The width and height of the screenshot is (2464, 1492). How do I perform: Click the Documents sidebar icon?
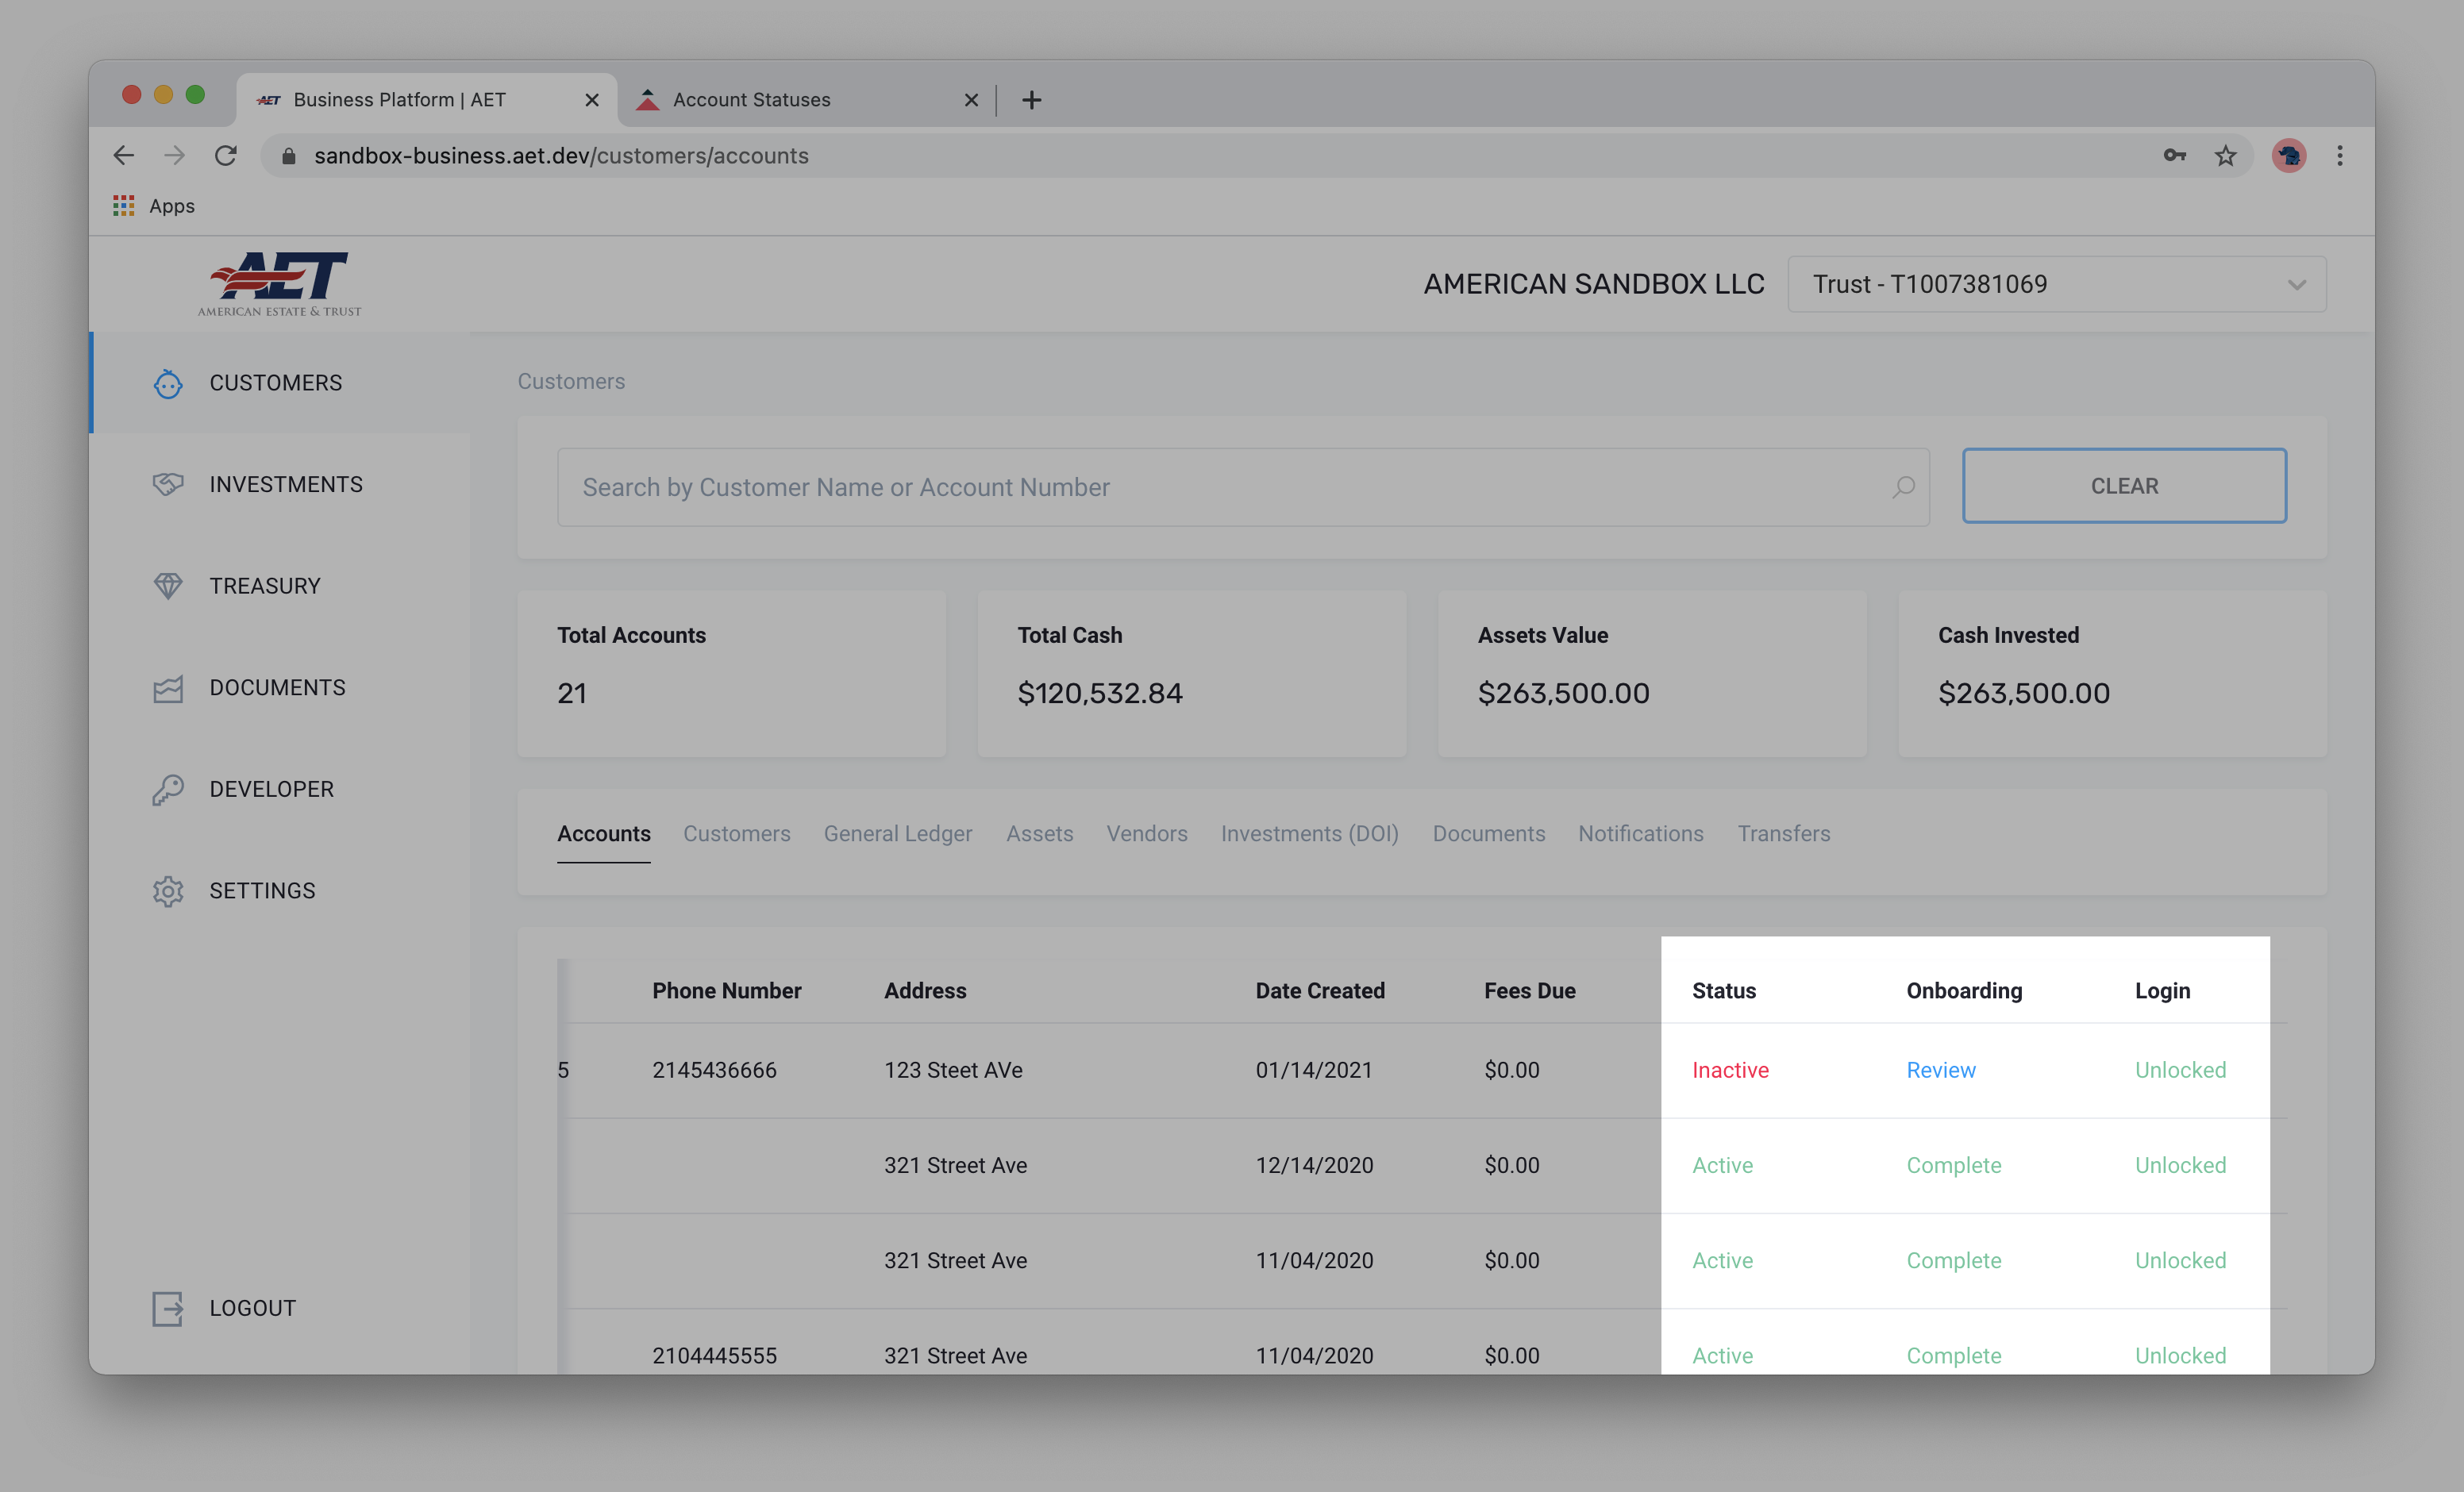click(x=168, y=689)
